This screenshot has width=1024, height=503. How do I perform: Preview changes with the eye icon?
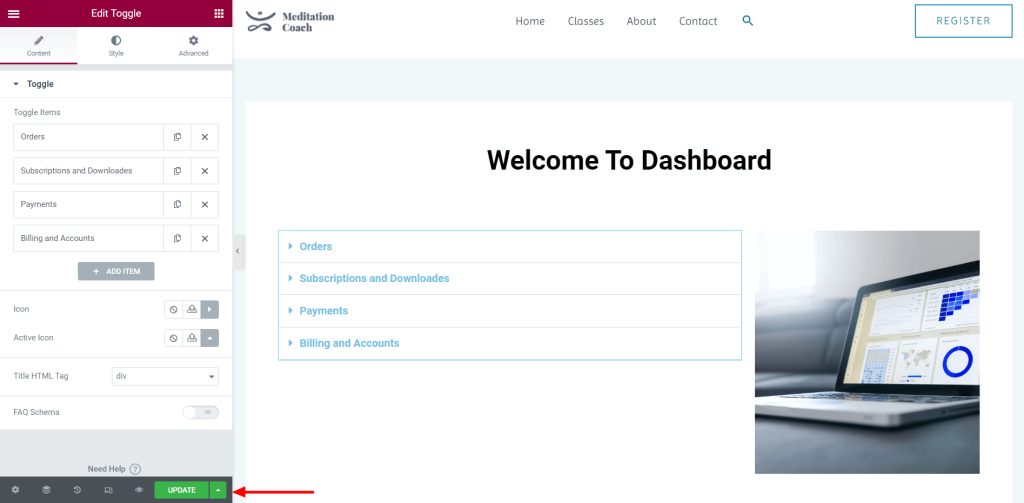139,490
